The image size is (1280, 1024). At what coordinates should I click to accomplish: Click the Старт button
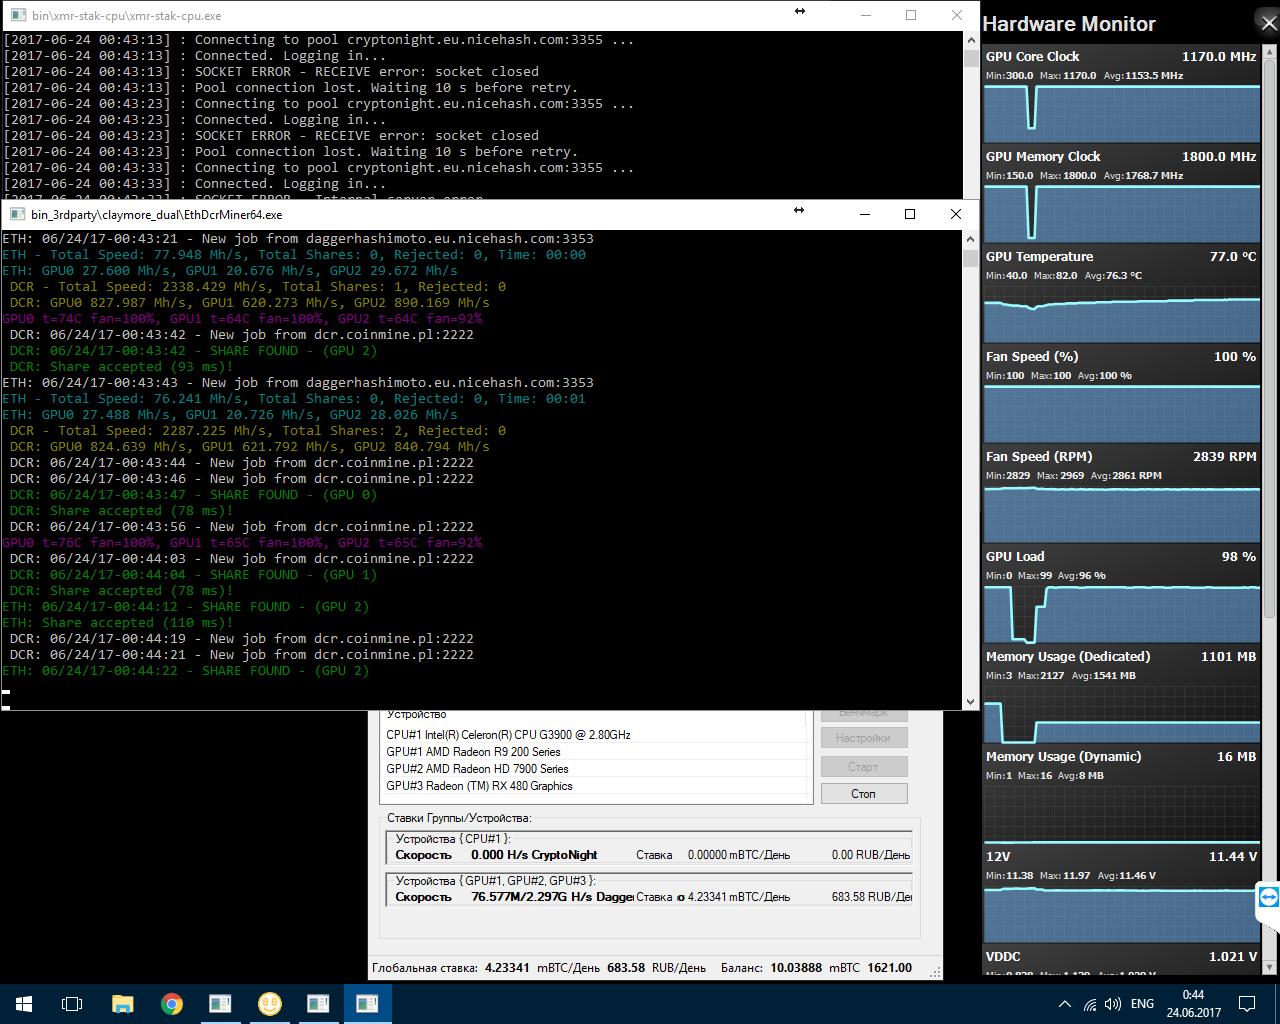[864, 767]
